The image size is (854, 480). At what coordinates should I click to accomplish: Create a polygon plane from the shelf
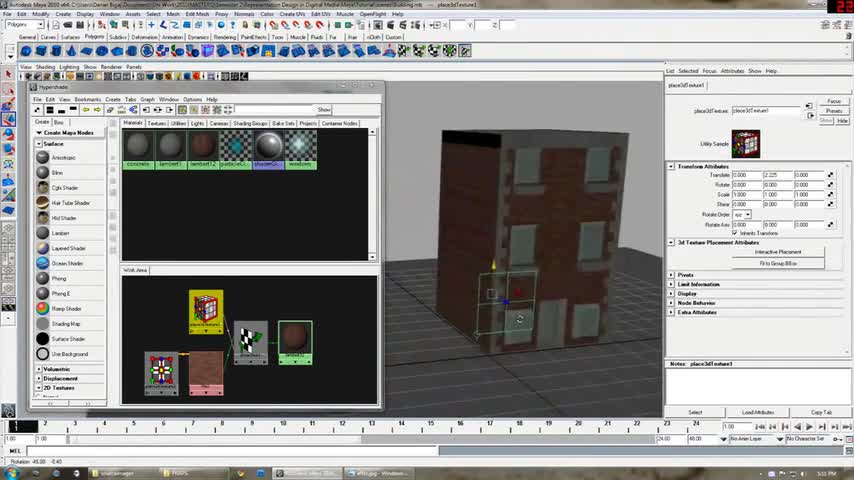pos(87,51)
